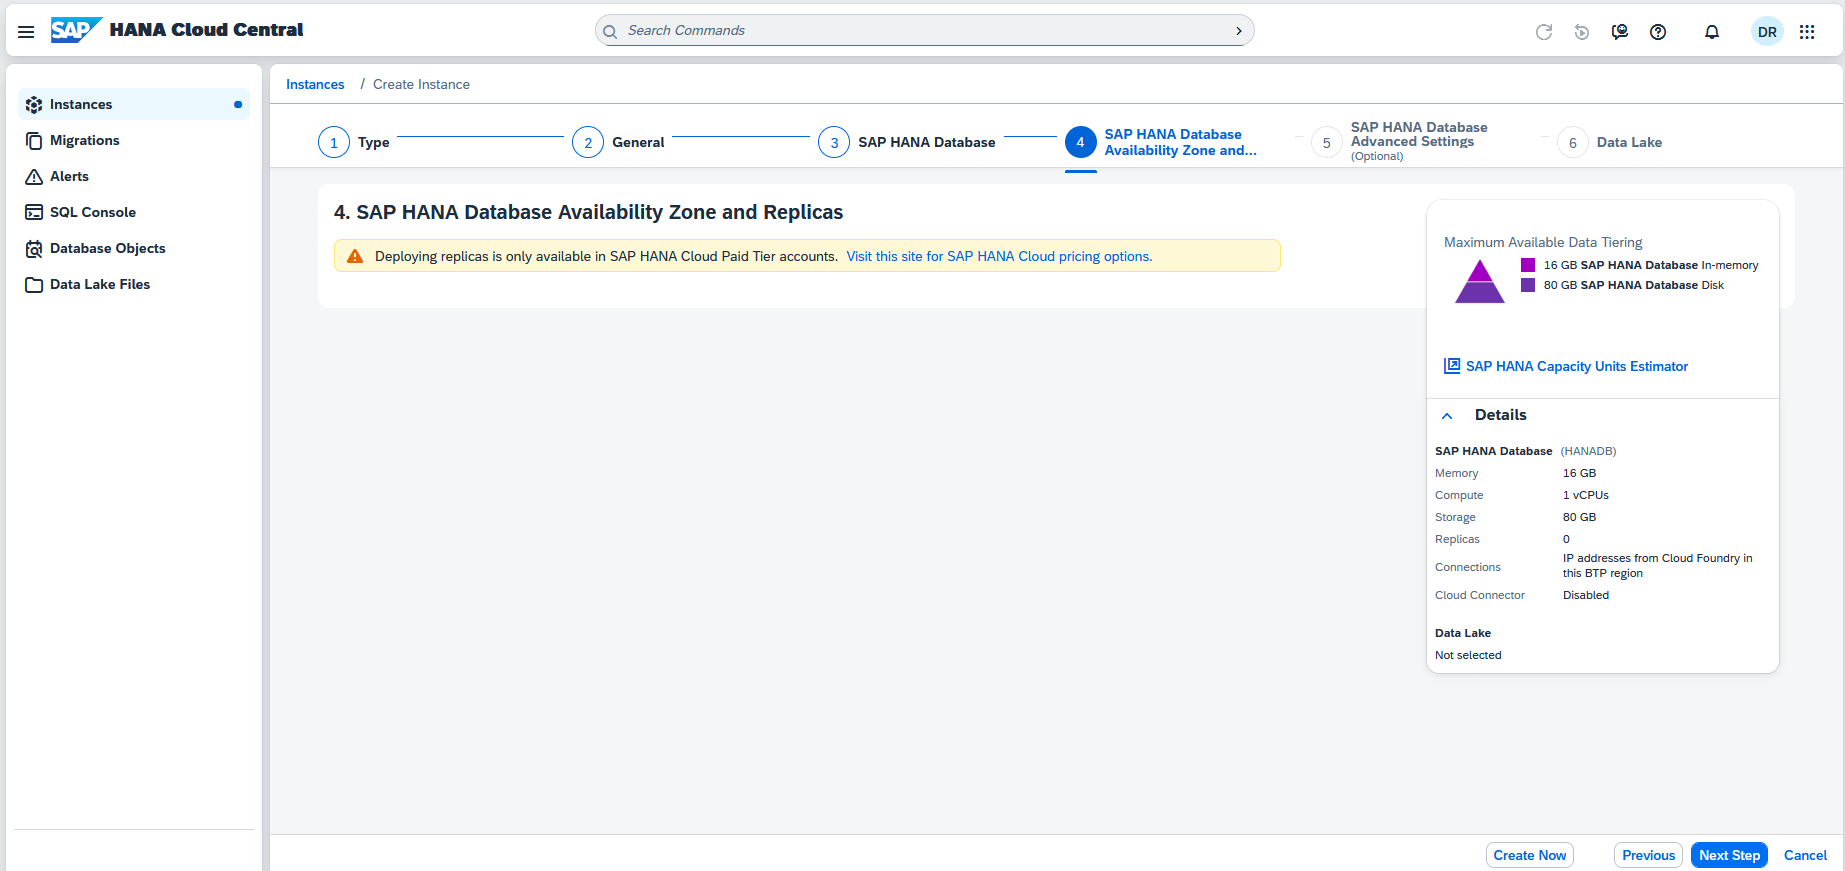Select step 4 Availability Zone and Replicas
This screenshot has height=871, width=1845.
1161,142
